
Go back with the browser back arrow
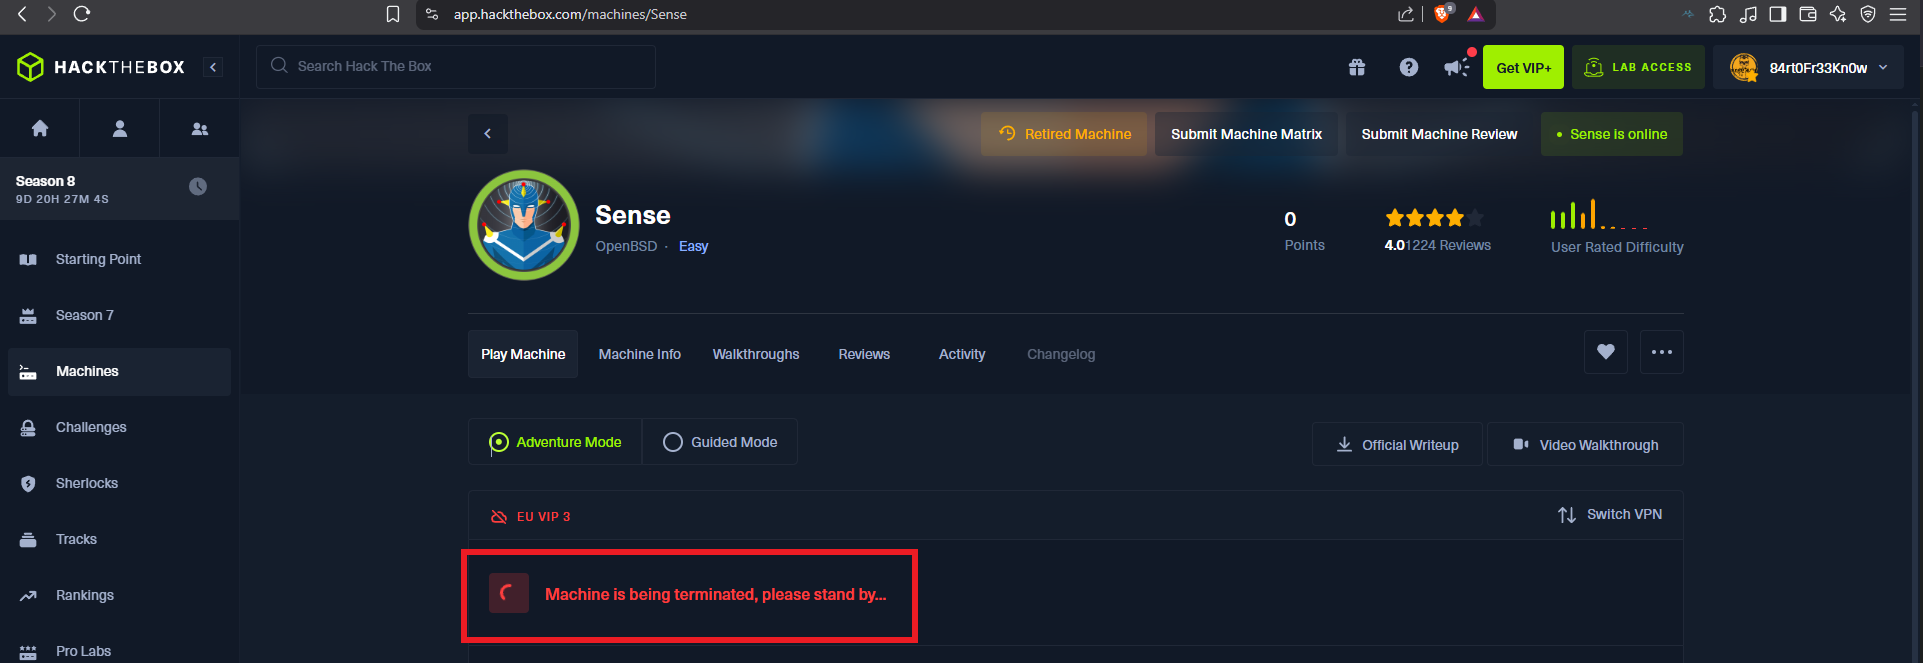[x=22, y=14]
